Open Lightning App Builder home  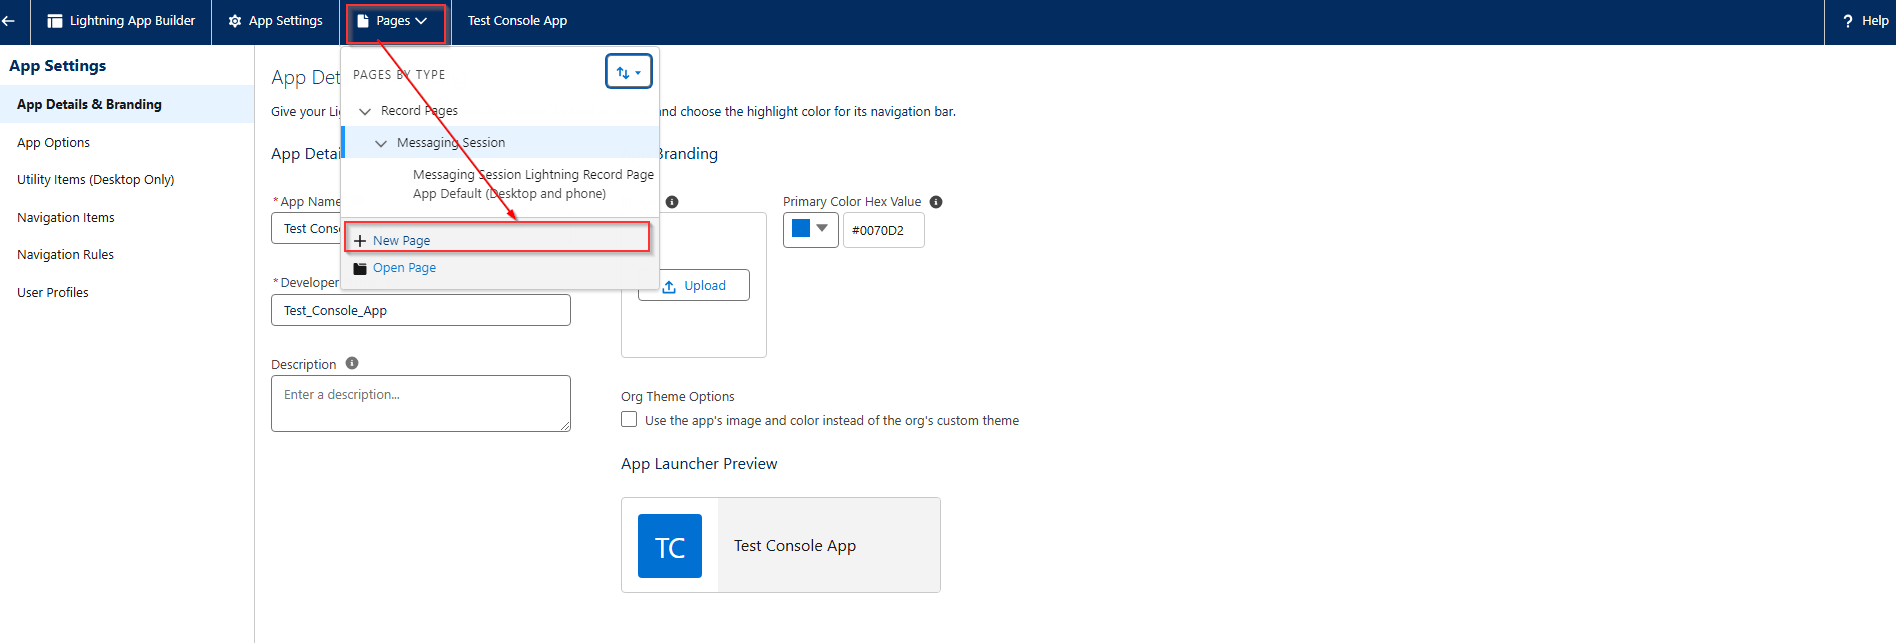[121, 21]
